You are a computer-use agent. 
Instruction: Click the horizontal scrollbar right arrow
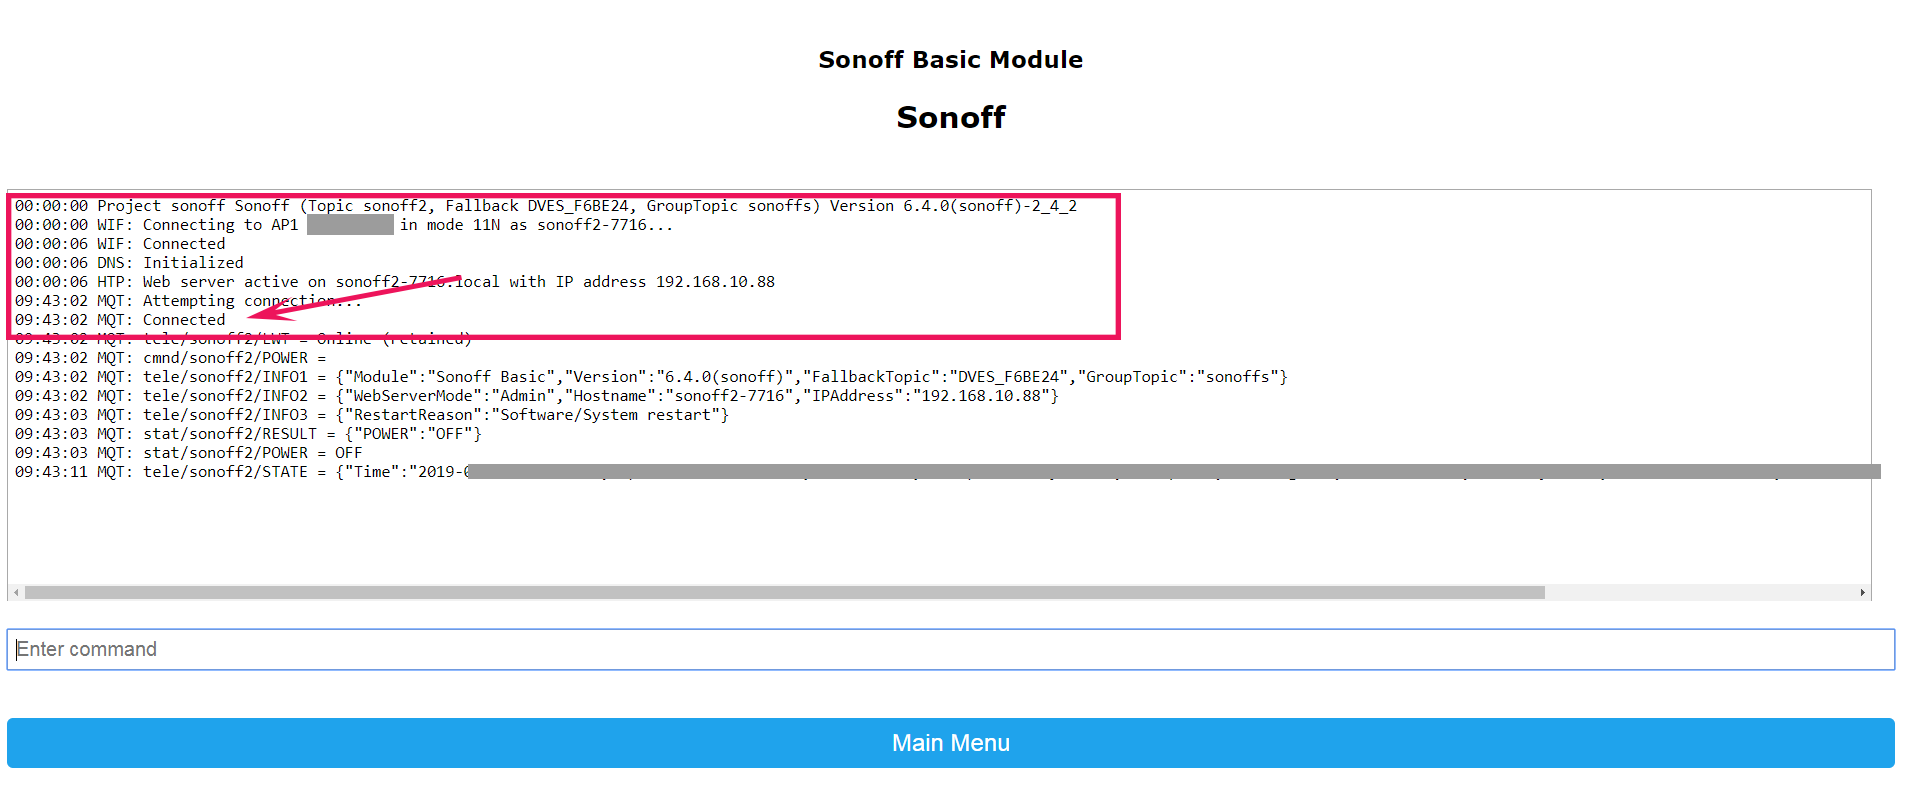pos(1862,593)
